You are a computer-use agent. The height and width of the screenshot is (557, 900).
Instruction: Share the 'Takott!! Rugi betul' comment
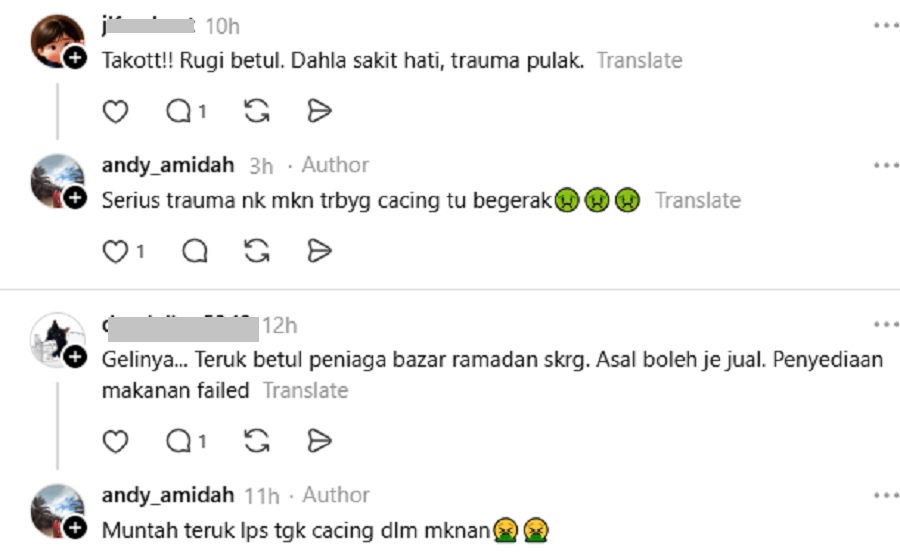[319, 111]
